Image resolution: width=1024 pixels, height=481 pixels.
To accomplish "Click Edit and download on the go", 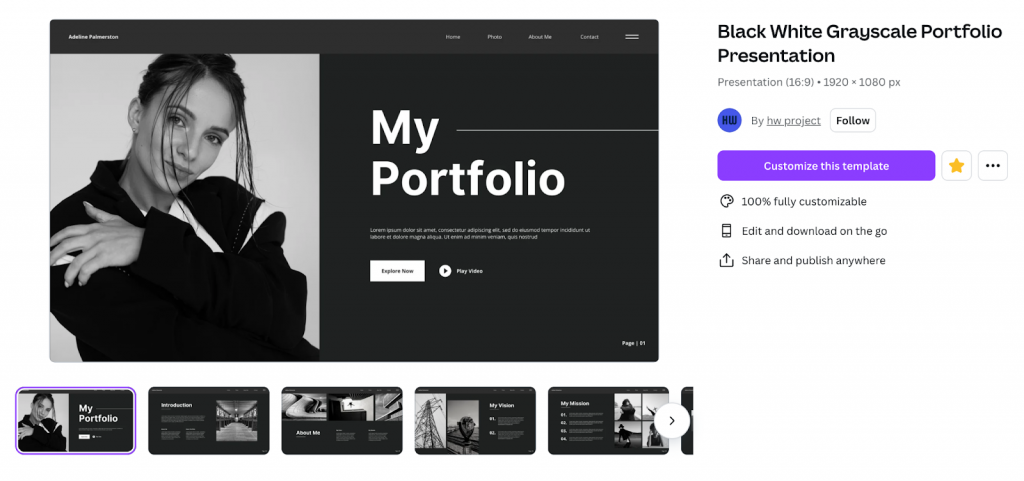I will click(814, 231).
